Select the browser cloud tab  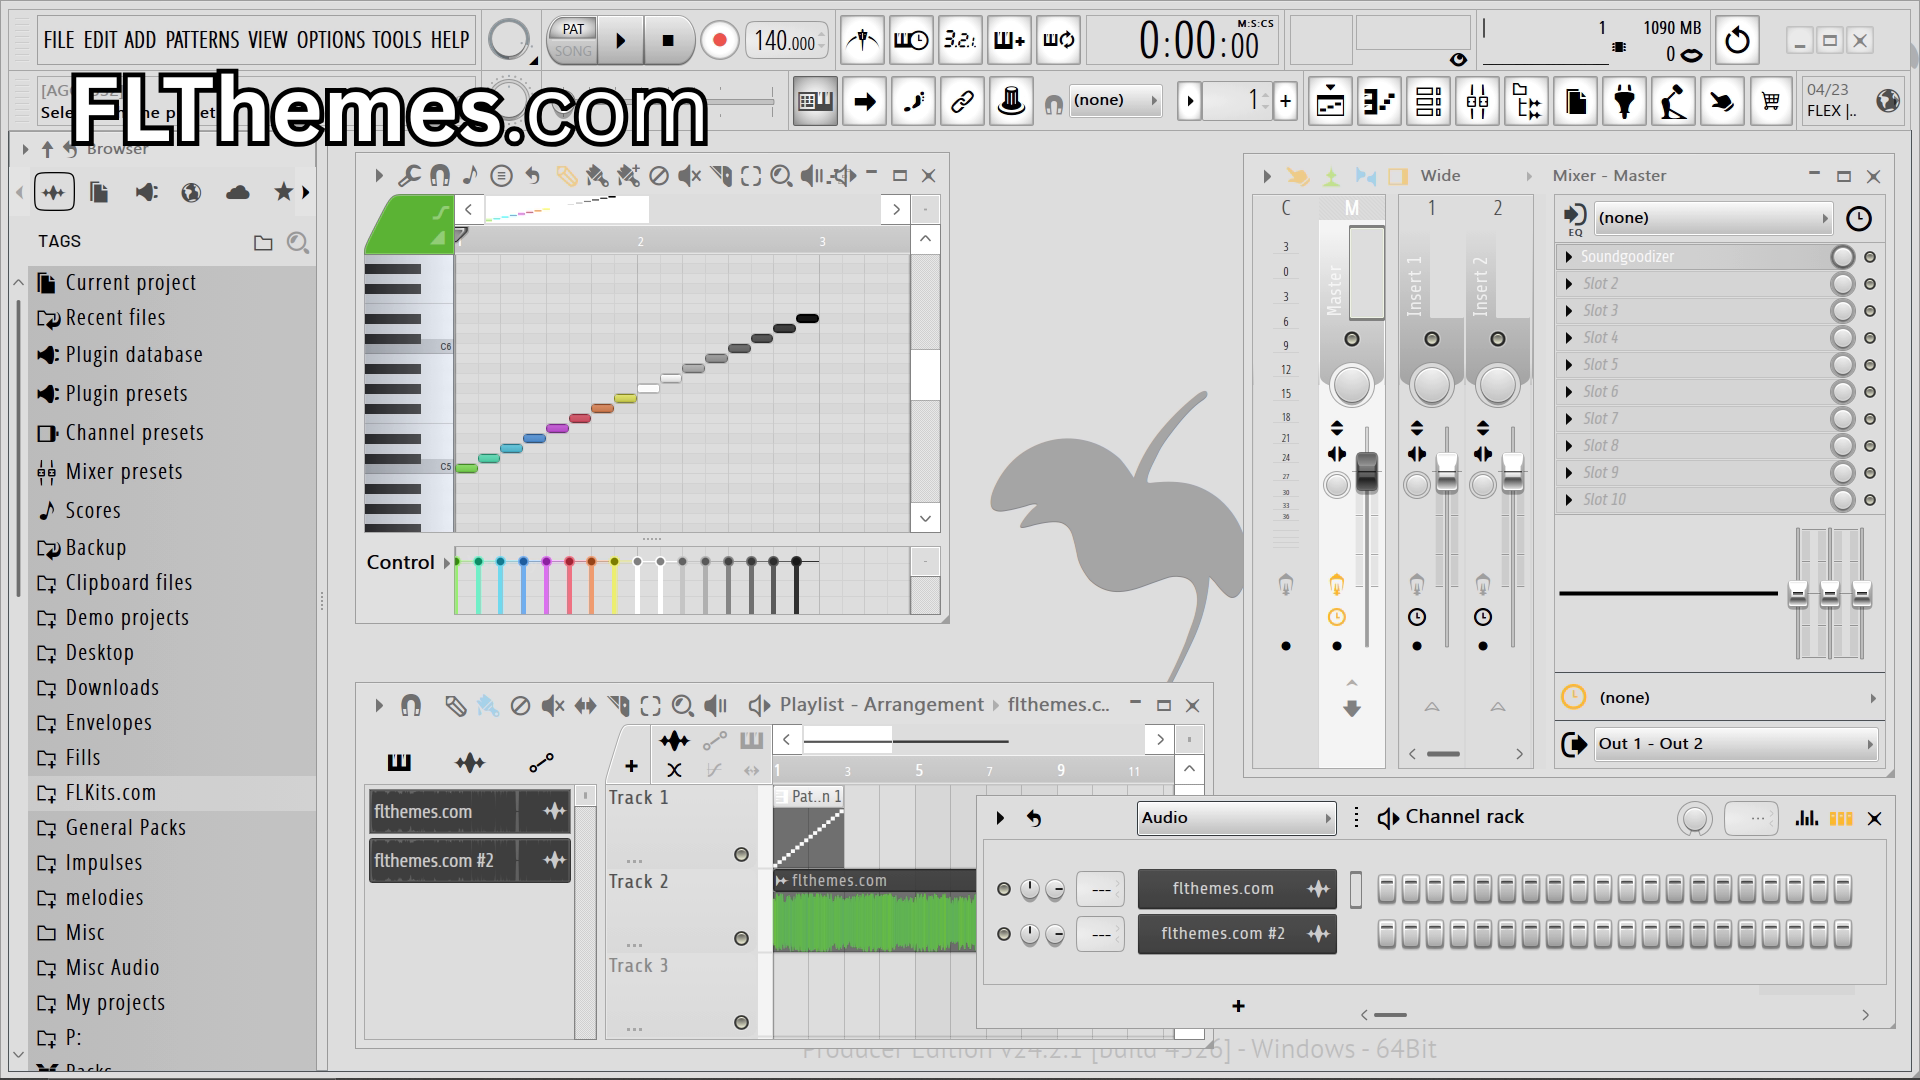238,192
